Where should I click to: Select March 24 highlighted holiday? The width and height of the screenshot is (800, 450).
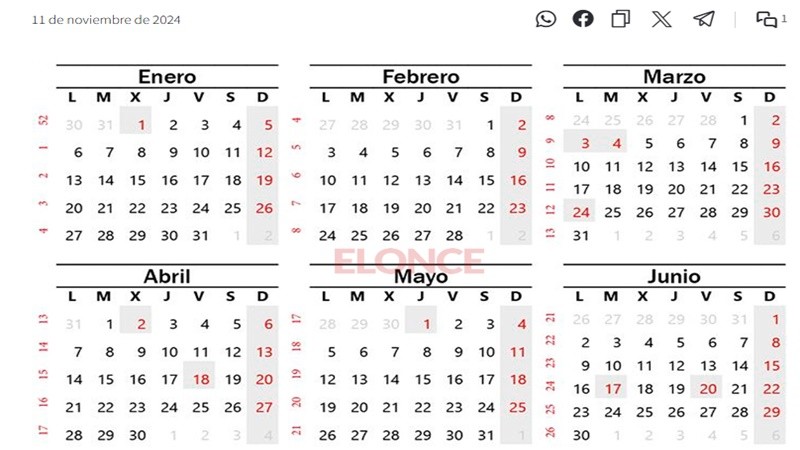(581, 212)
